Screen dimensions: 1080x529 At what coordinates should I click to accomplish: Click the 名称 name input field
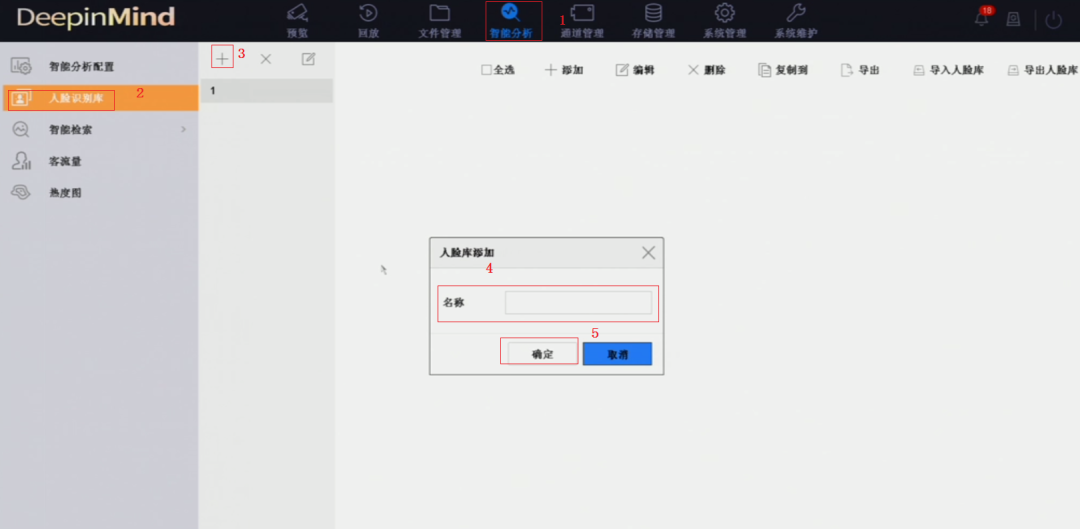tap(578, 303)
